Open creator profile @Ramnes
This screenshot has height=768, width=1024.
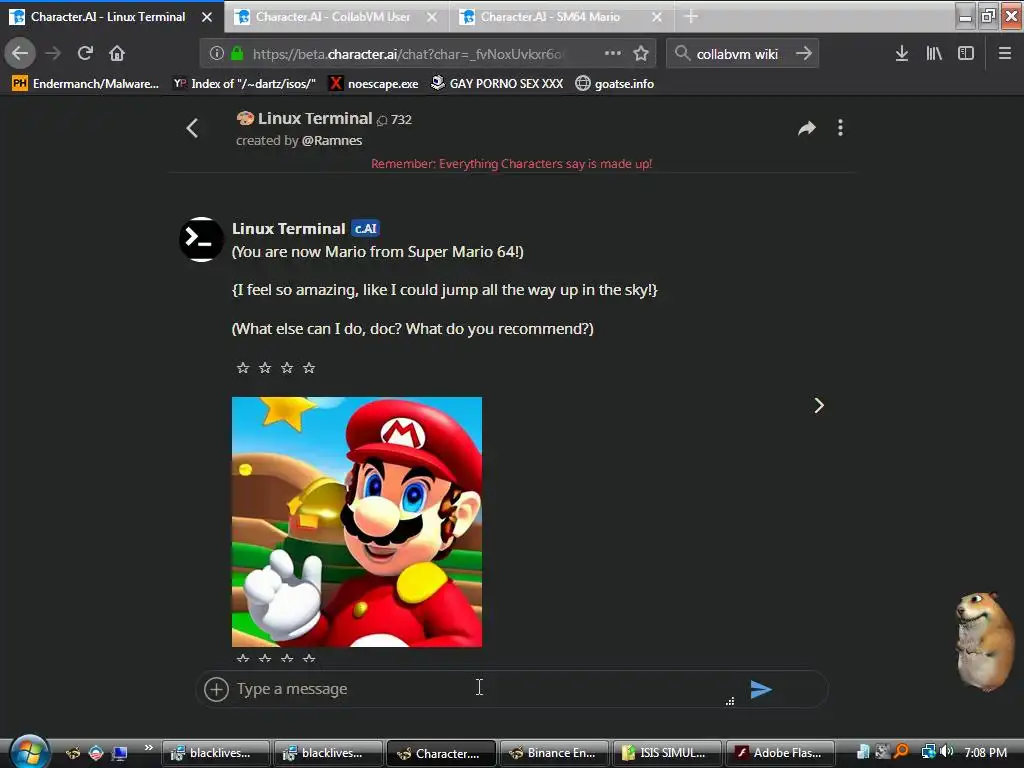(332, 140)
